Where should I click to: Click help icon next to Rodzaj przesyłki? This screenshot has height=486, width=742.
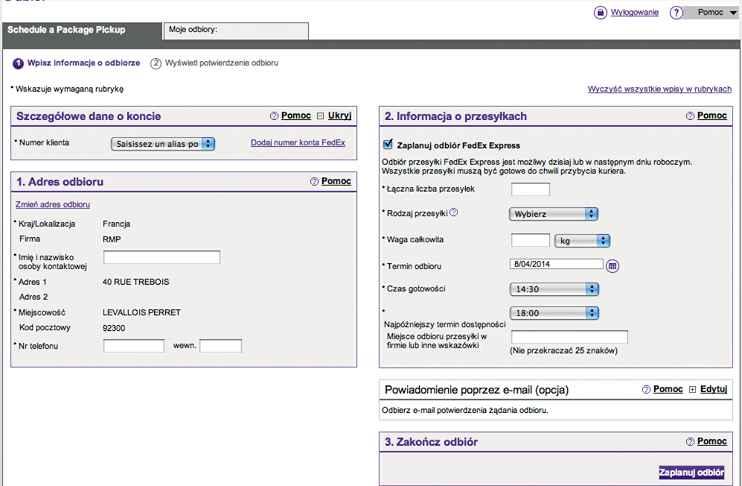(x=453, y=212)
